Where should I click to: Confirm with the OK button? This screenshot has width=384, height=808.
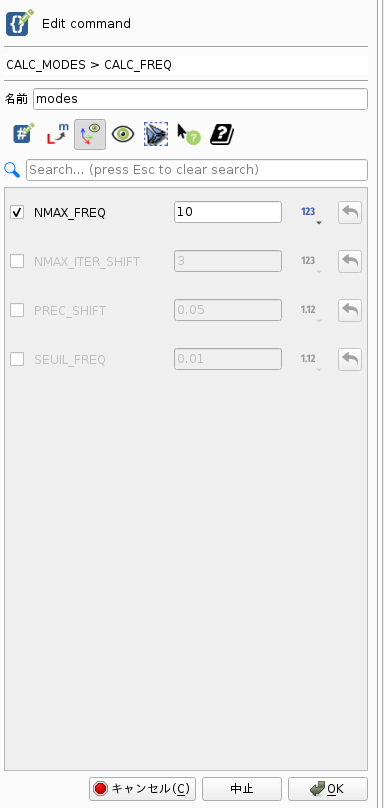pos(328,788)
